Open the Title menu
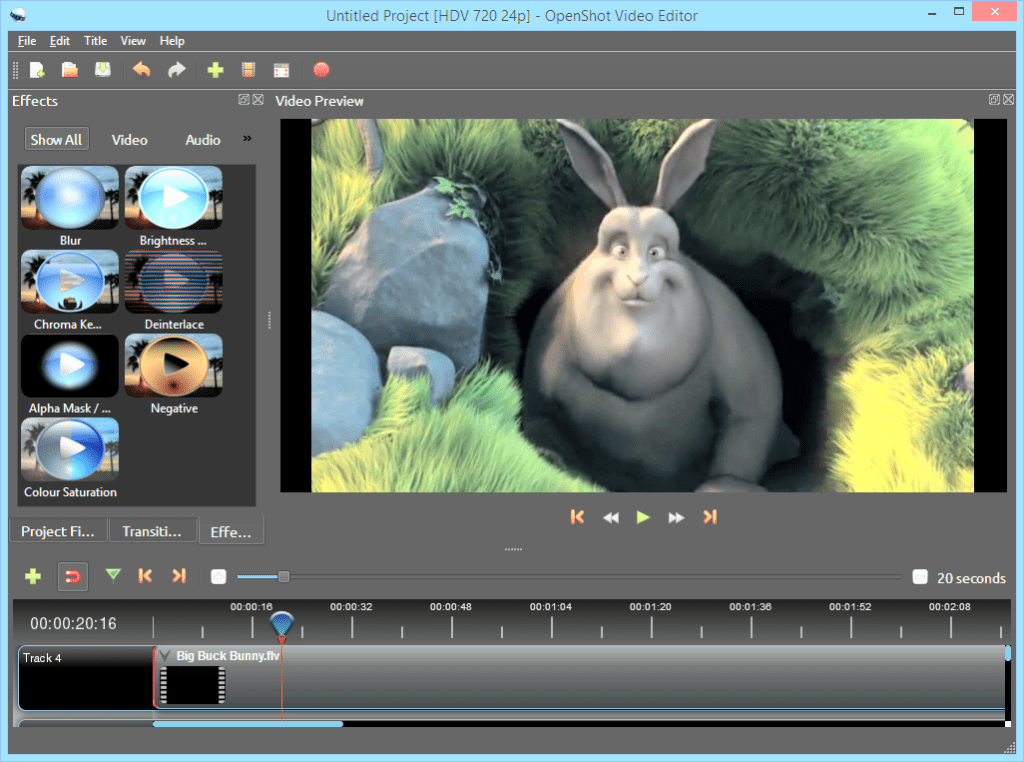Screen dimensions: 1024x762 pyautogui.click(x=96, y=41)
